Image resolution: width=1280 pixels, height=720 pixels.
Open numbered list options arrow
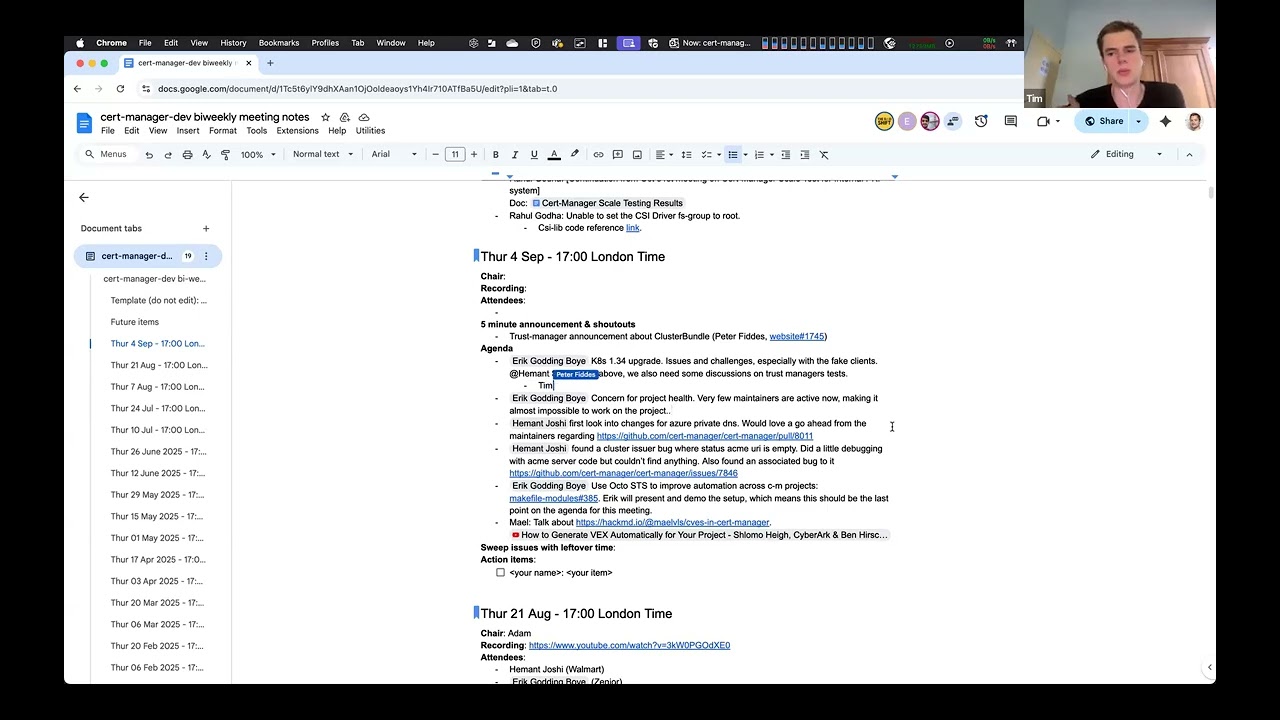click(771, 154)
